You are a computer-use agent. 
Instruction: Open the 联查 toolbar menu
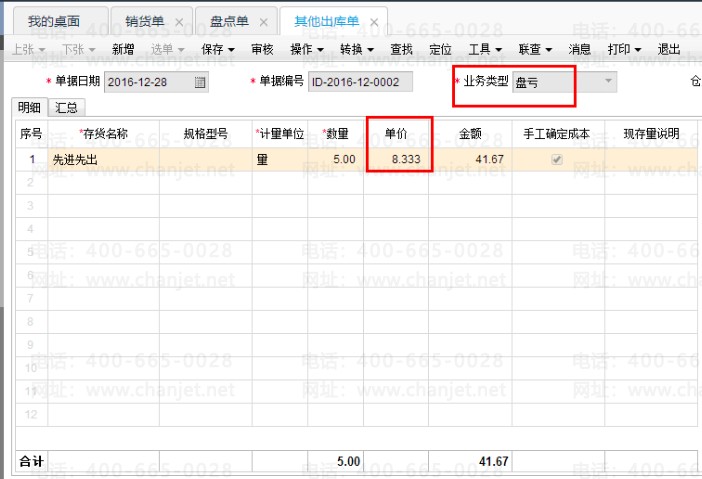535,48
